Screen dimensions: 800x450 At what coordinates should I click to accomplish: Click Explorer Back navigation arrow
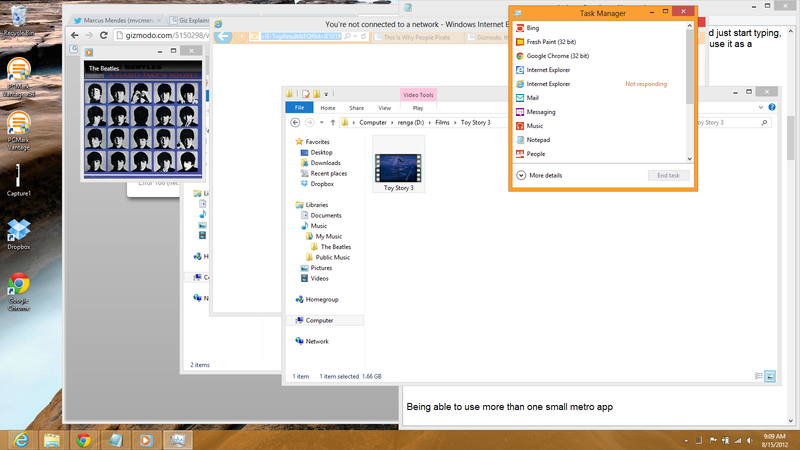[x=295, y=122]
